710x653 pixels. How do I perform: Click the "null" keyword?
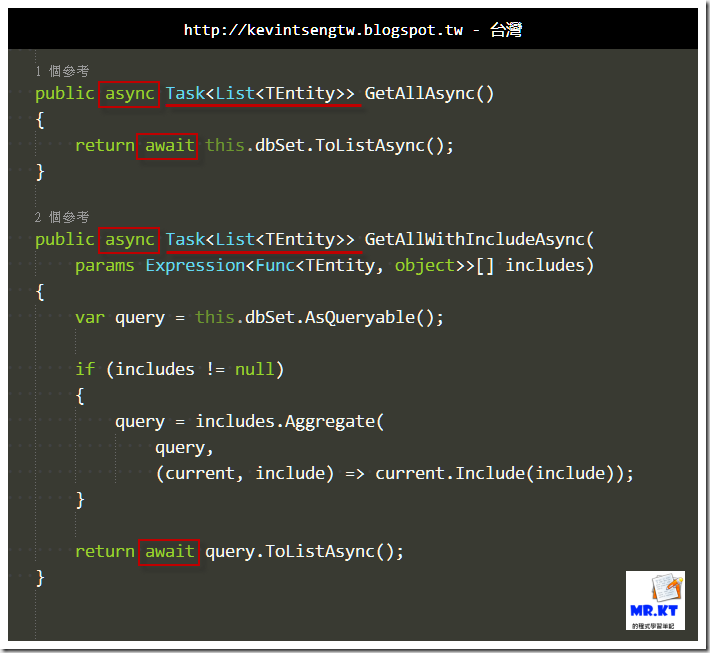254,369
